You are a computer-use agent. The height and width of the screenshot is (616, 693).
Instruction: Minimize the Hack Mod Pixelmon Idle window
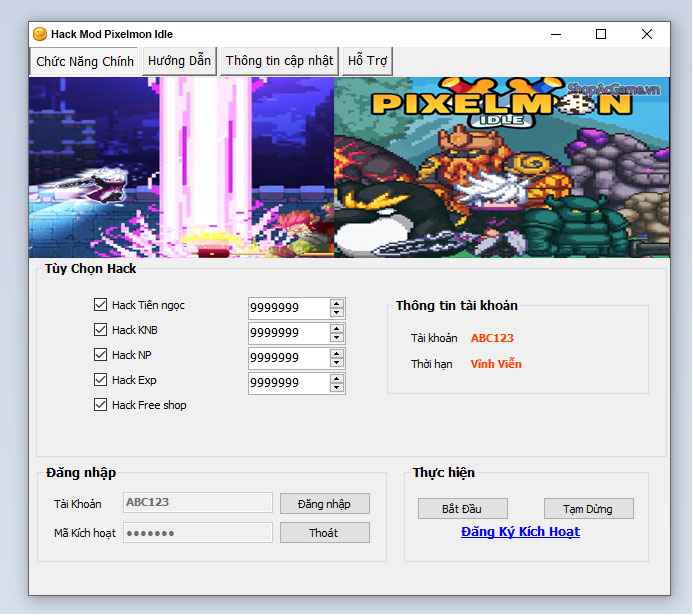[556, 34]
